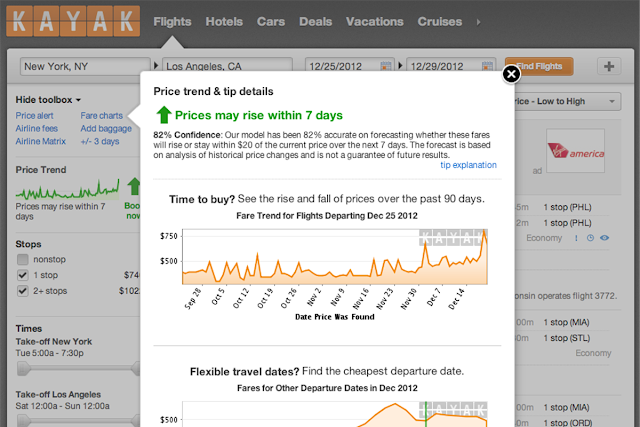Open the Price - Low to High sort dropdown
640x427 pixels.
pos(567,101)
